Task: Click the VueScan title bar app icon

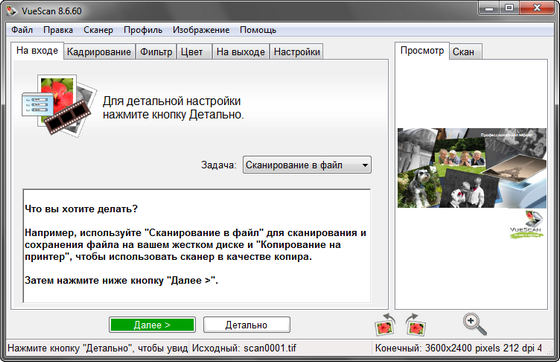Action: [11, 11]
